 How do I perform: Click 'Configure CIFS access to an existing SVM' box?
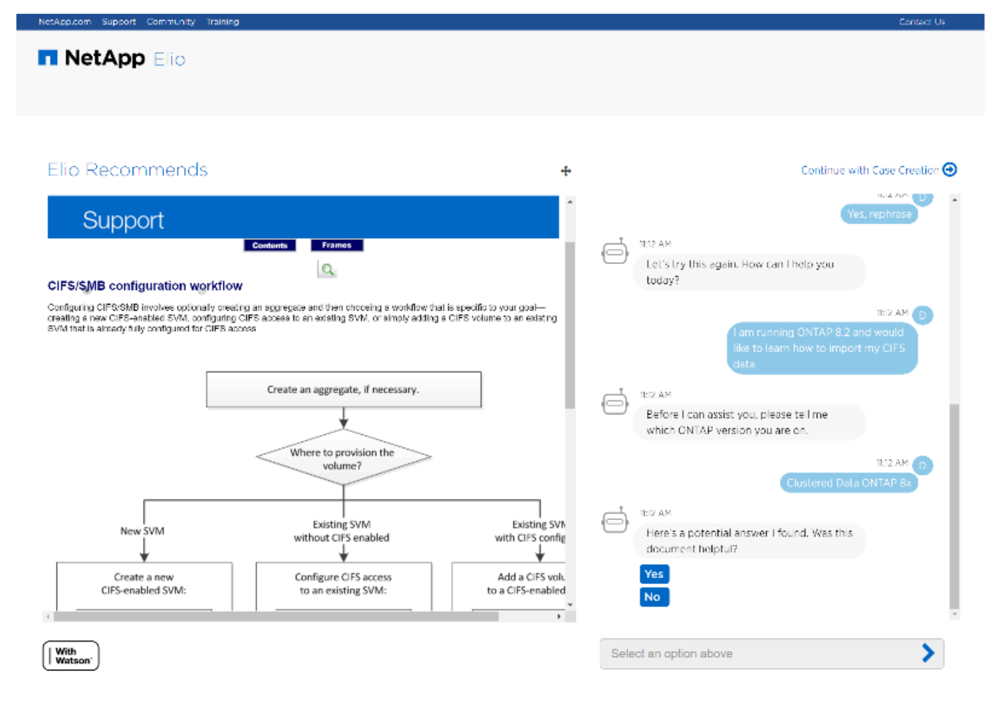click(343, 585)
